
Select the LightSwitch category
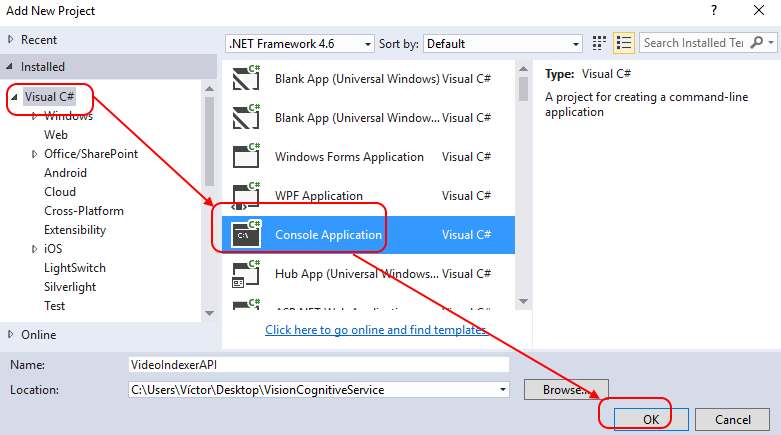(75, 268)
